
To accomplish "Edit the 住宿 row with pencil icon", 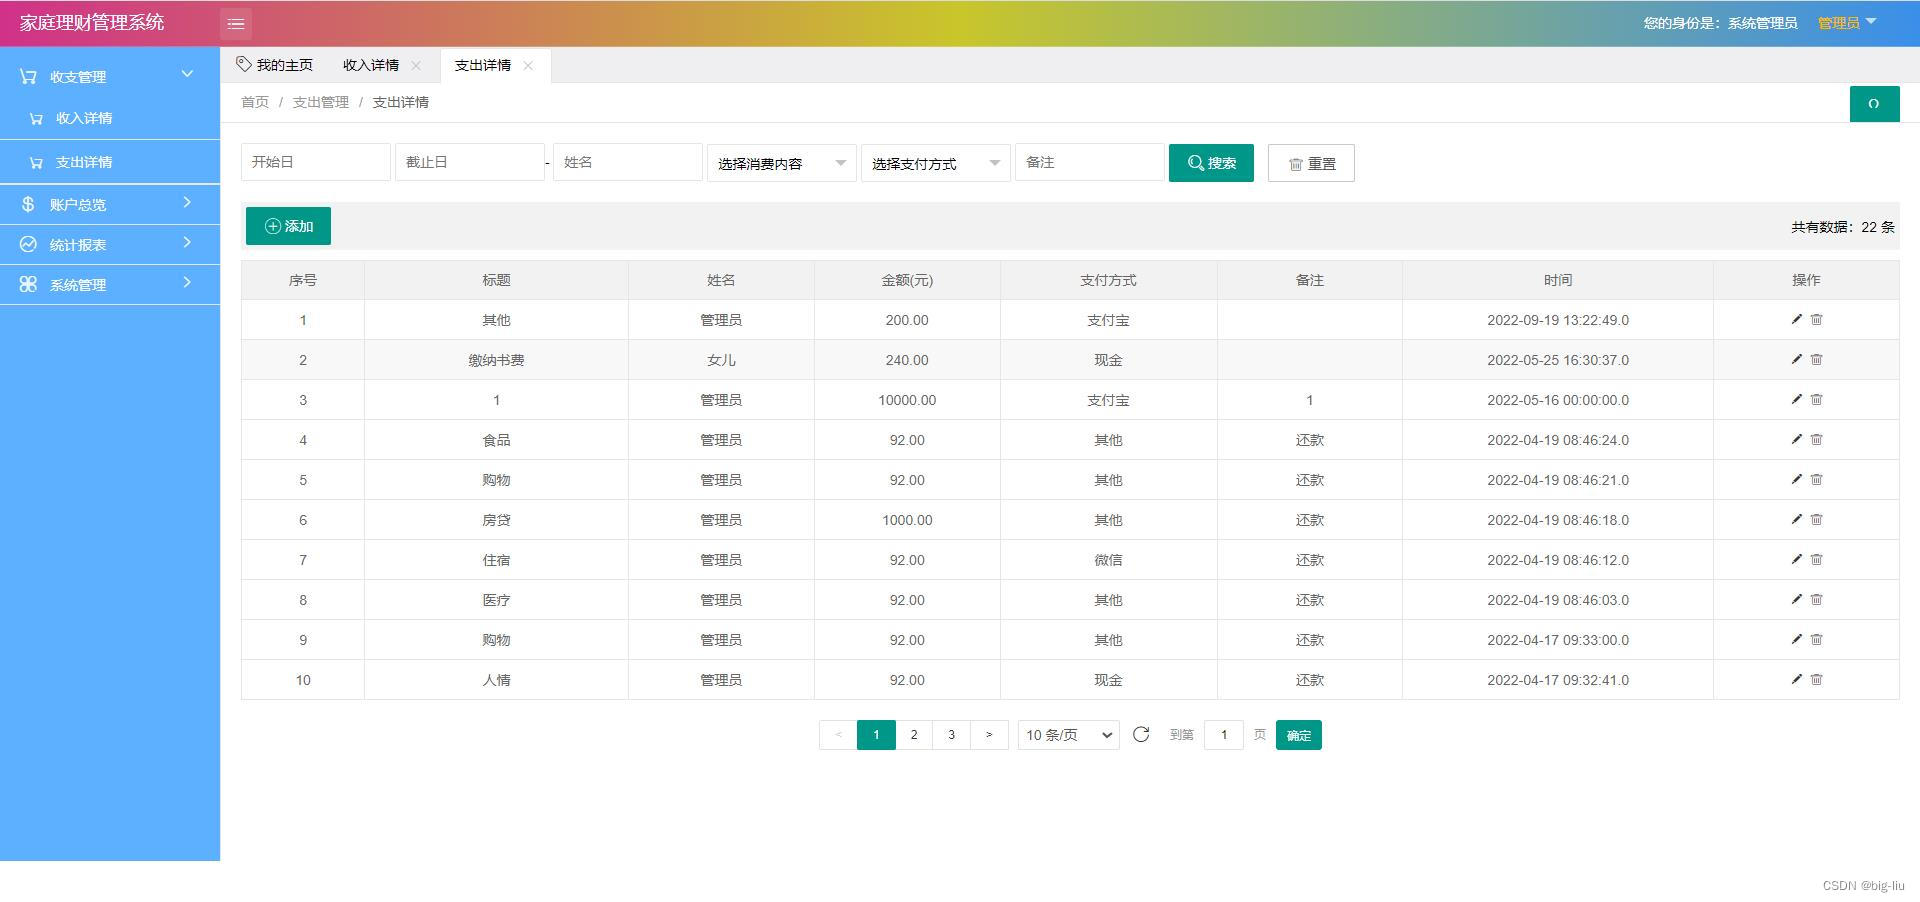I will (1796, 559).
